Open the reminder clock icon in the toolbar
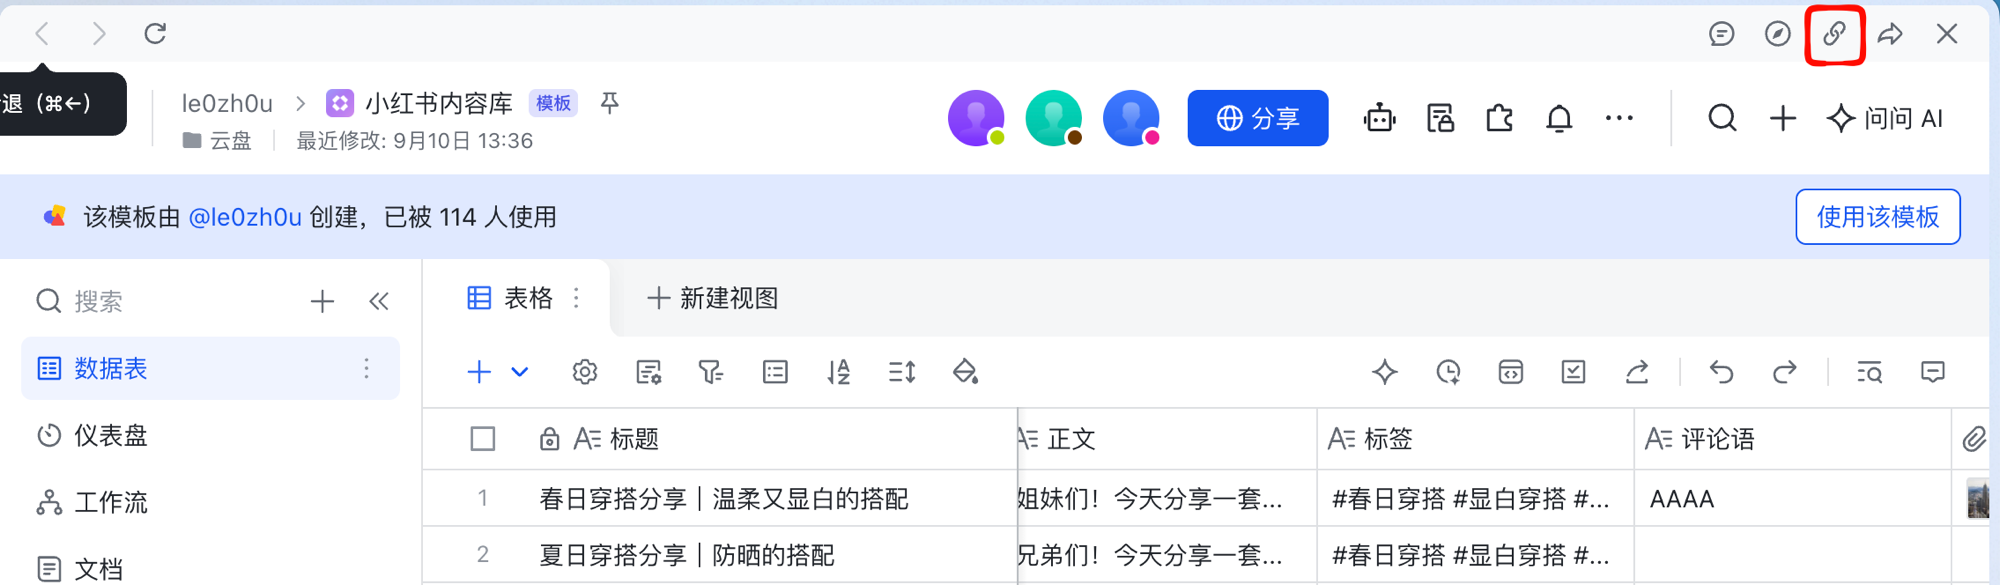Image resolution: width=2000 pixels, height=585 pixels. pyautogui.click(x=1448, y=372)
